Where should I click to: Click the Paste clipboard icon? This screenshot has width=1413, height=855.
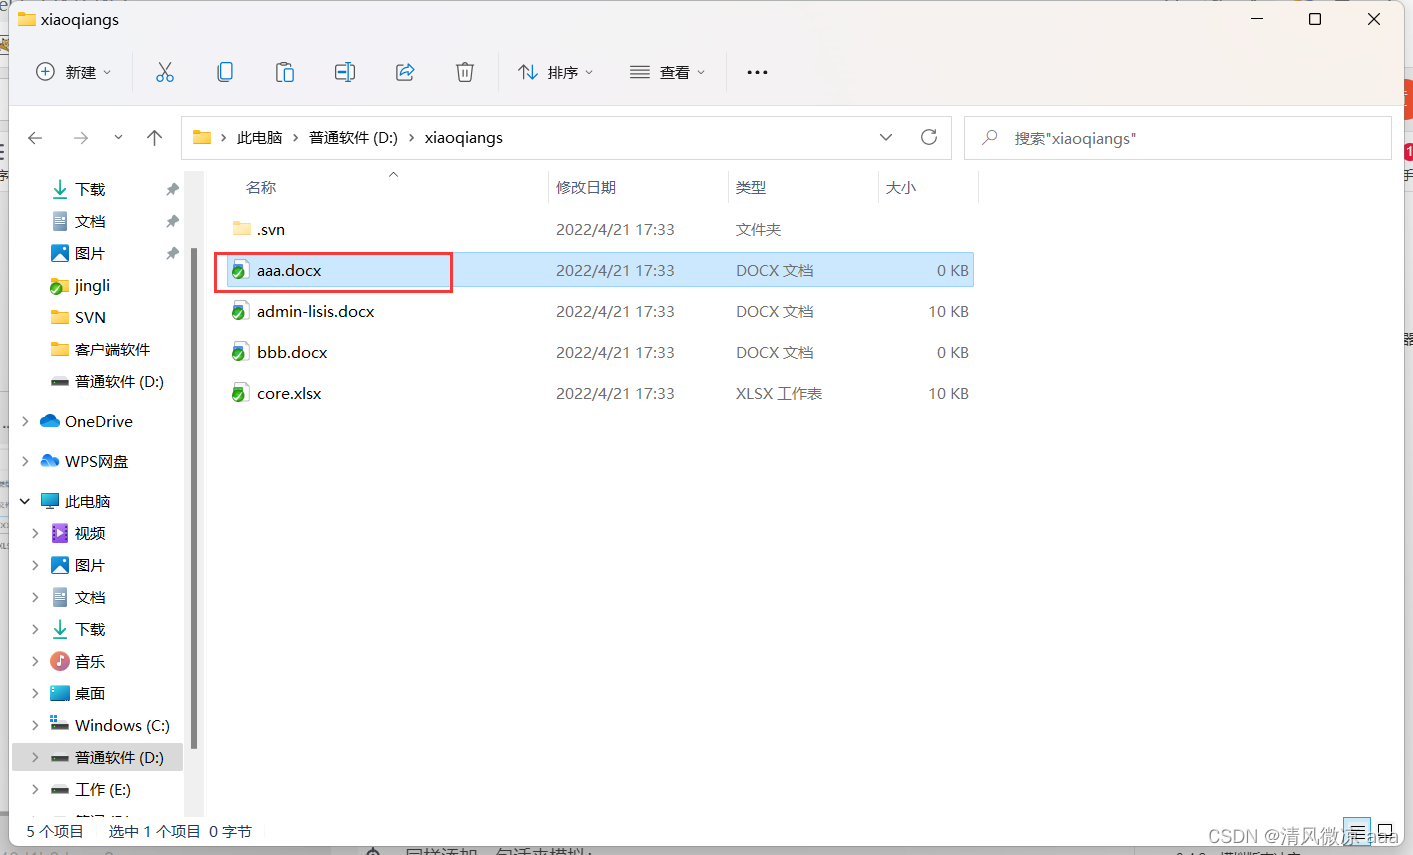(x=285, y=72)
